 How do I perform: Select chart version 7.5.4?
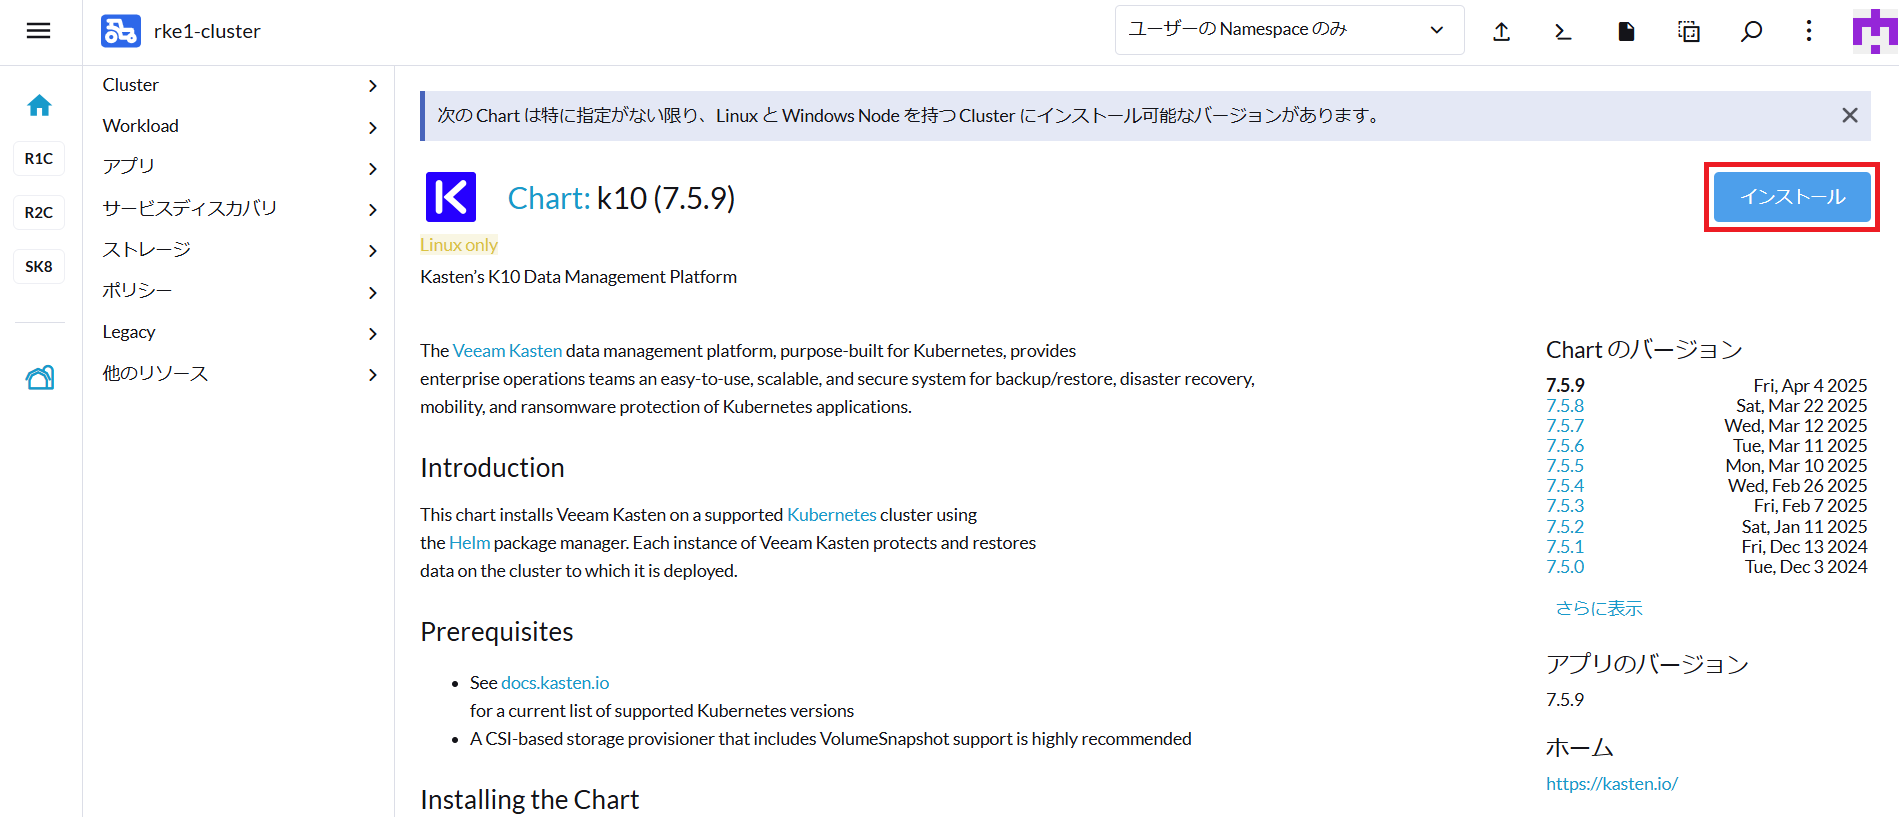[x=1565, y=485]
